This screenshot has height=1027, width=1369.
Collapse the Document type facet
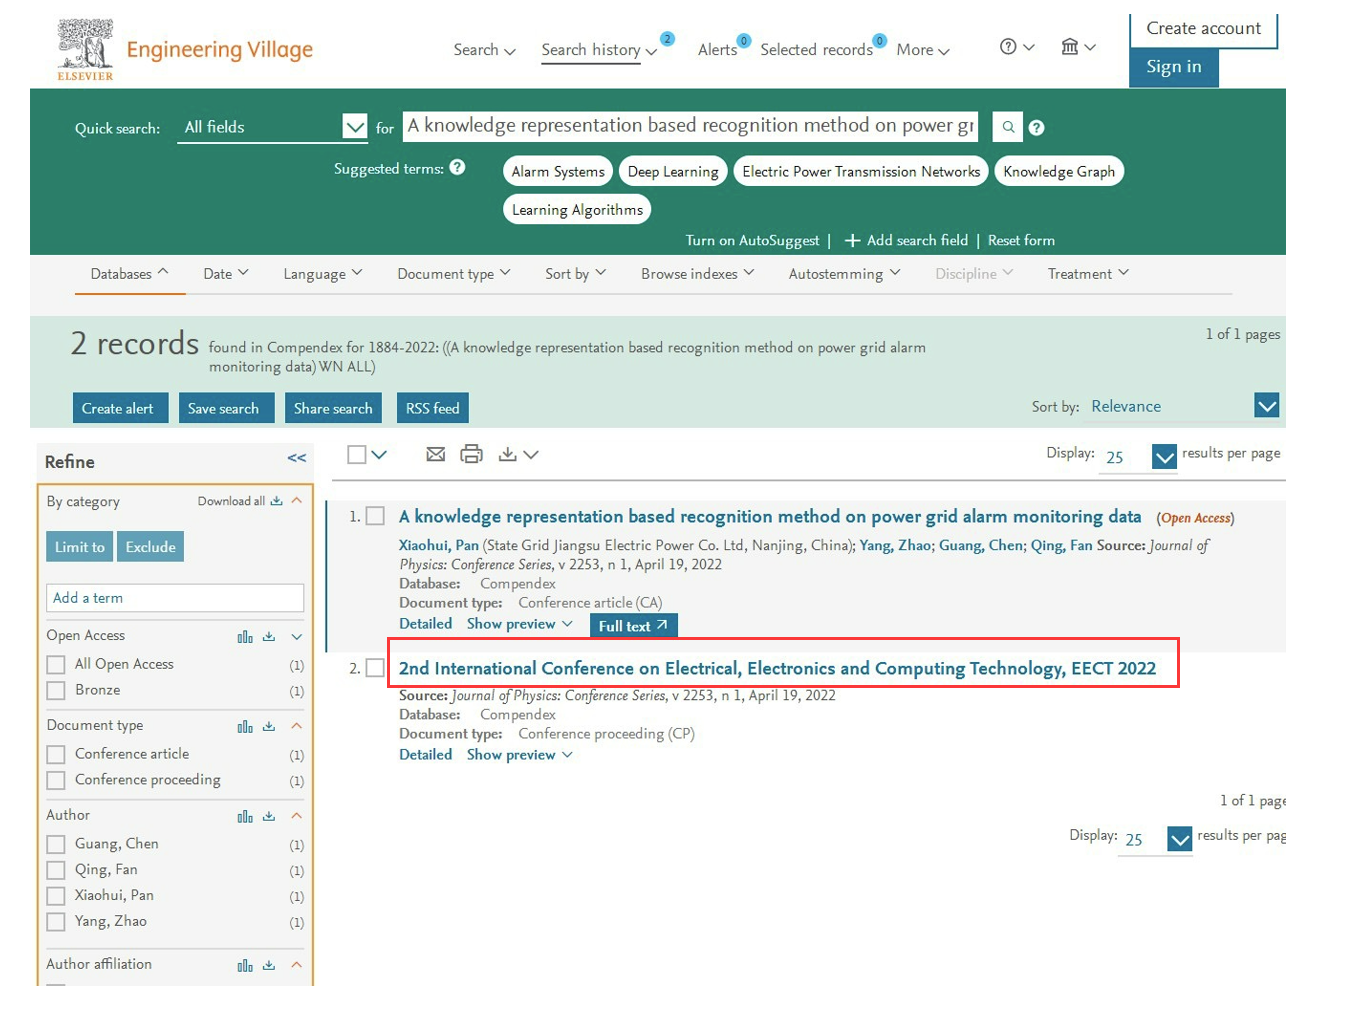(296, 726)
